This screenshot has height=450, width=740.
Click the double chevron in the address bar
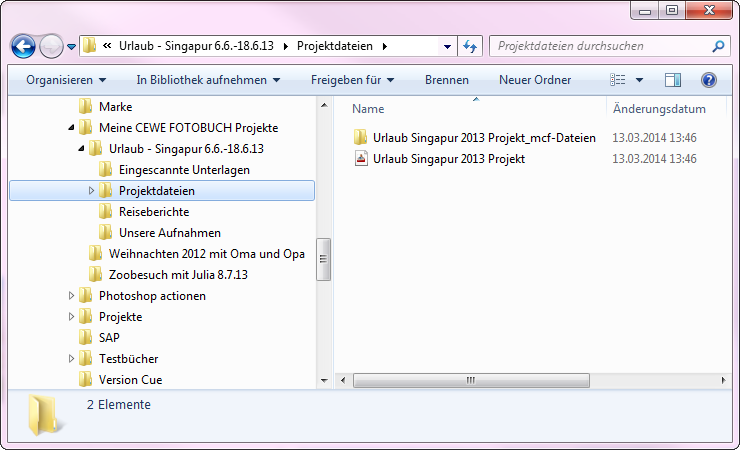point(107,46)
